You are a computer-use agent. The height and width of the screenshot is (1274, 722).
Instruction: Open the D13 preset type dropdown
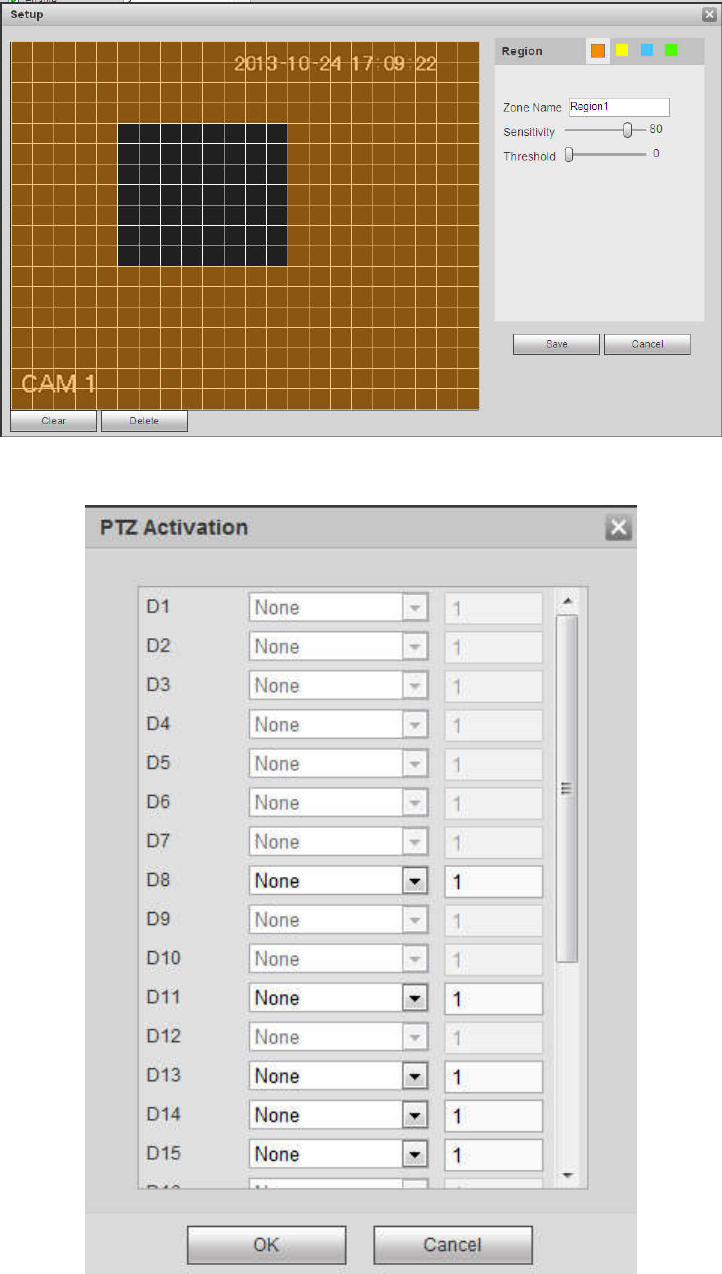click(x=339, y=1076)
